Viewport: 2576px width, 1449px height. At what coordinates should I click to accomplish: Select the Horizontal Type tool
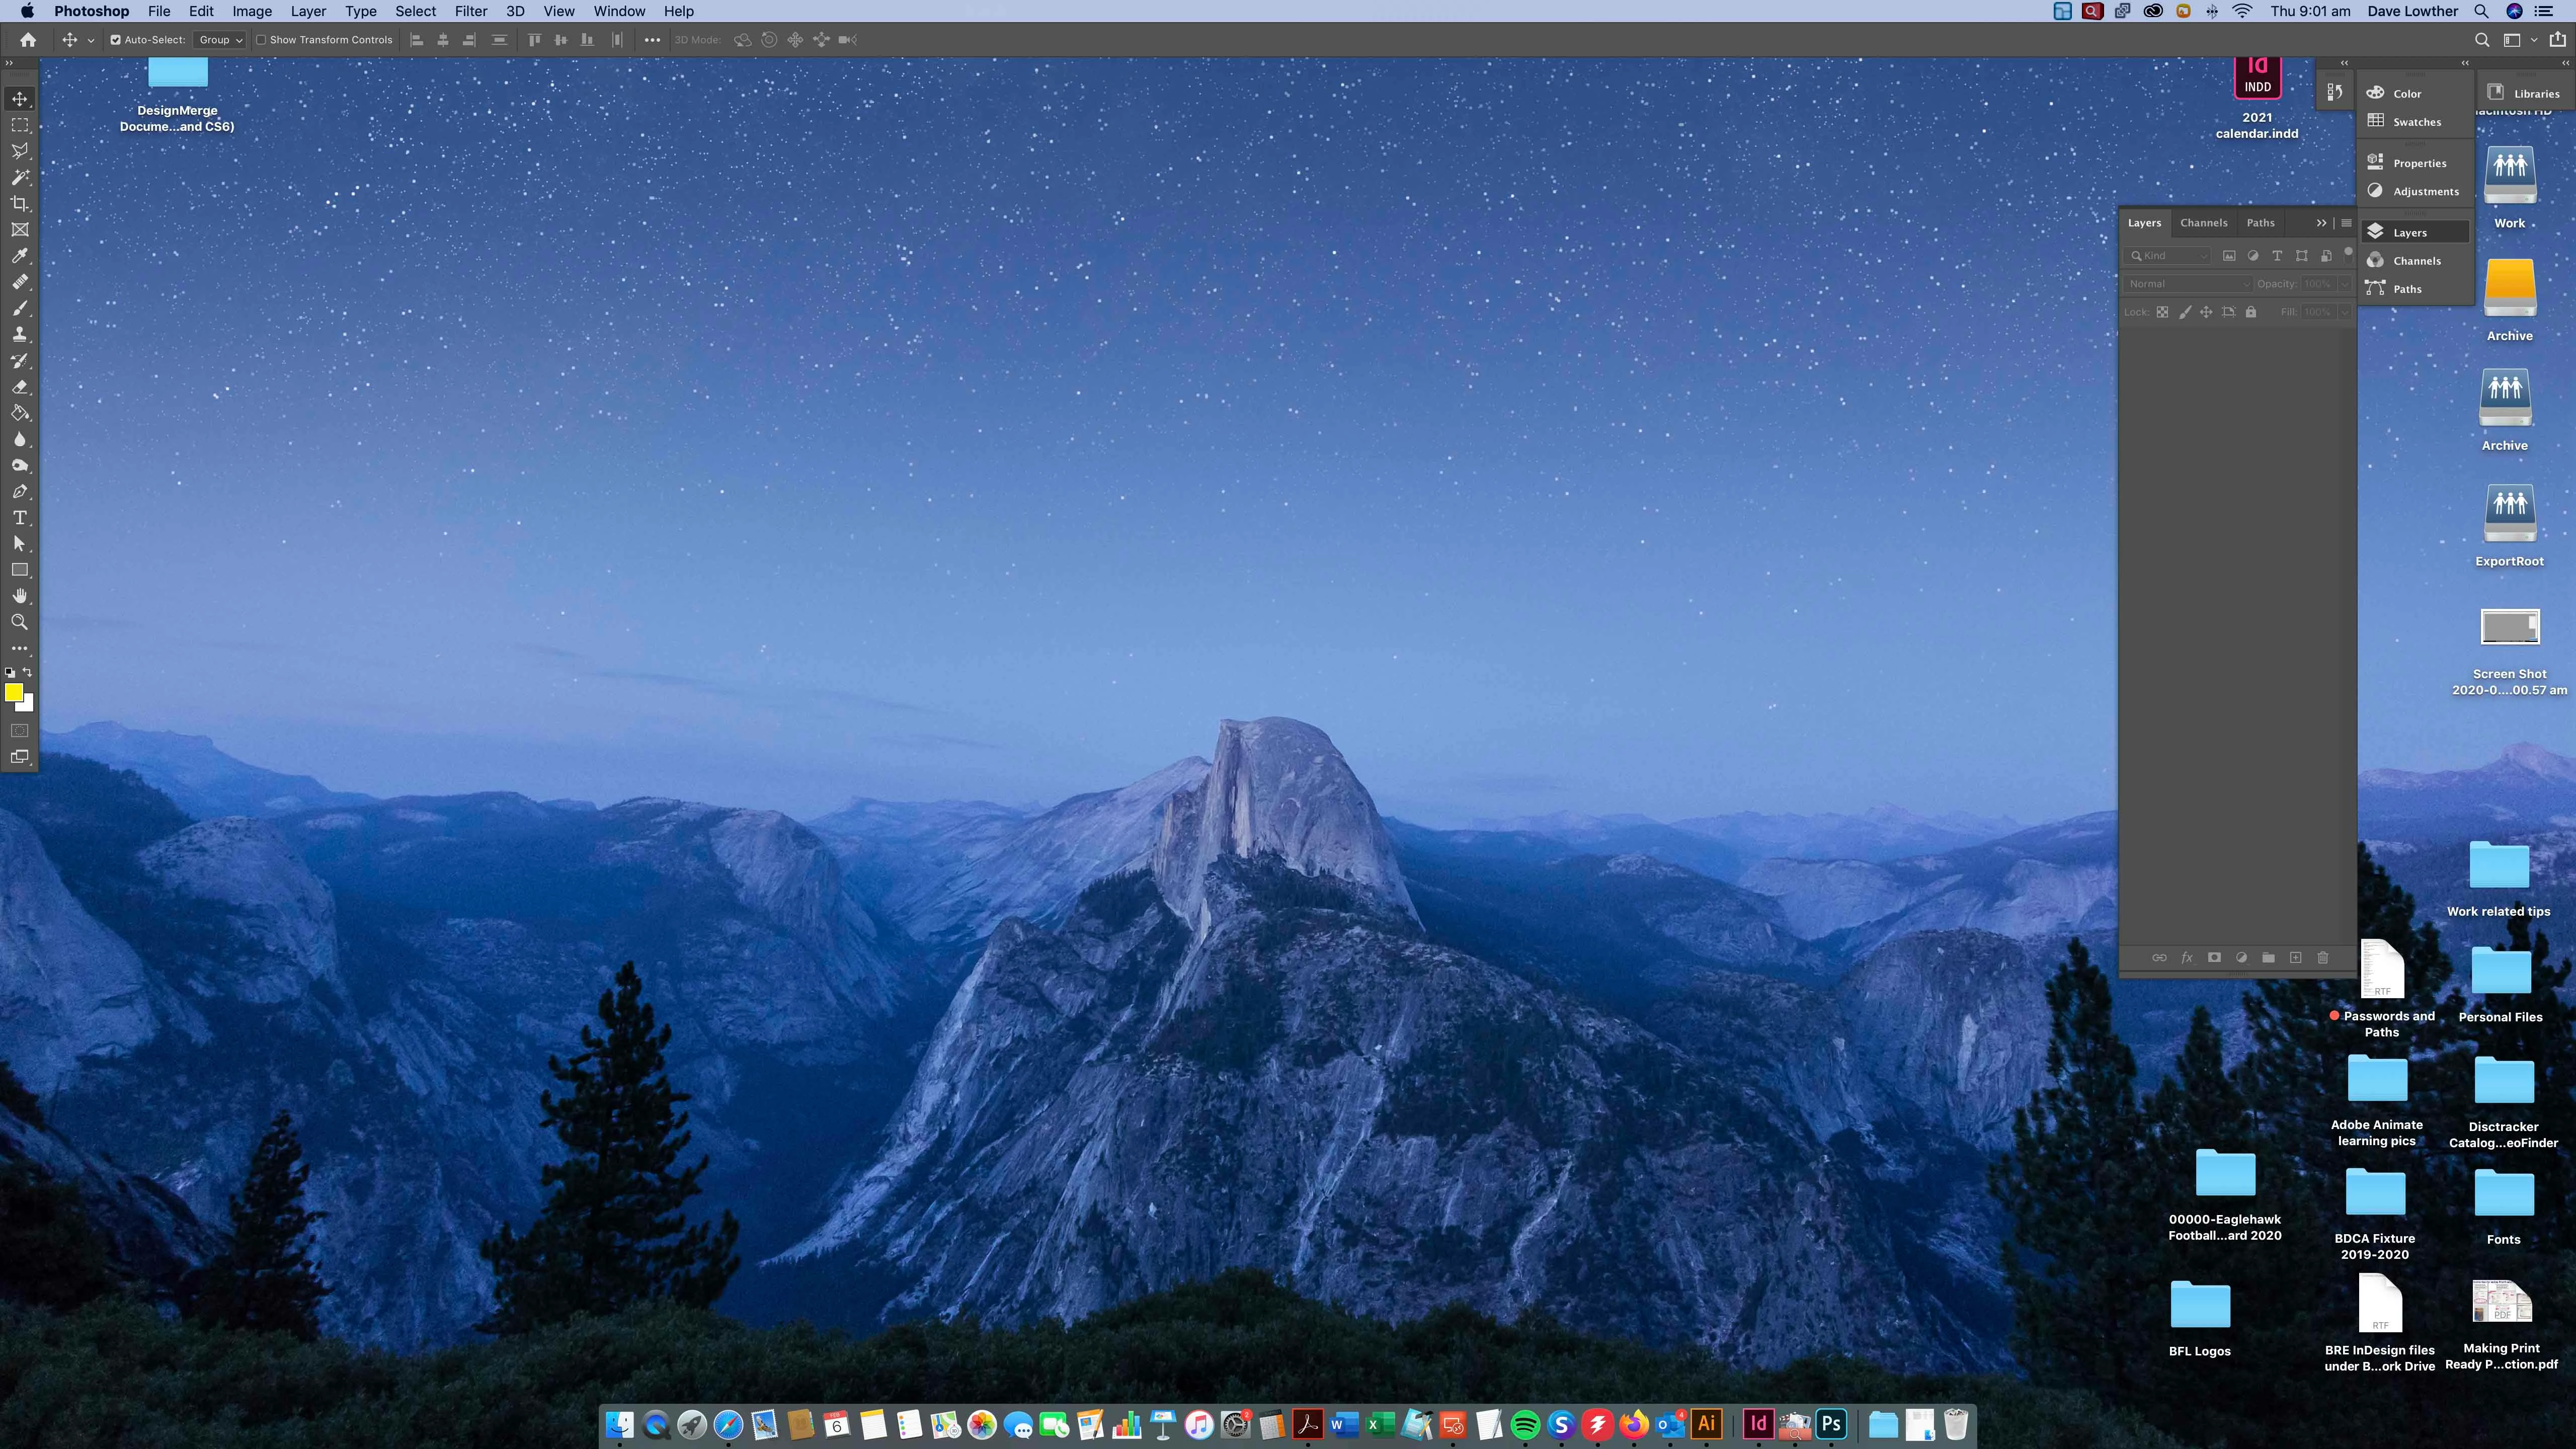19,518
